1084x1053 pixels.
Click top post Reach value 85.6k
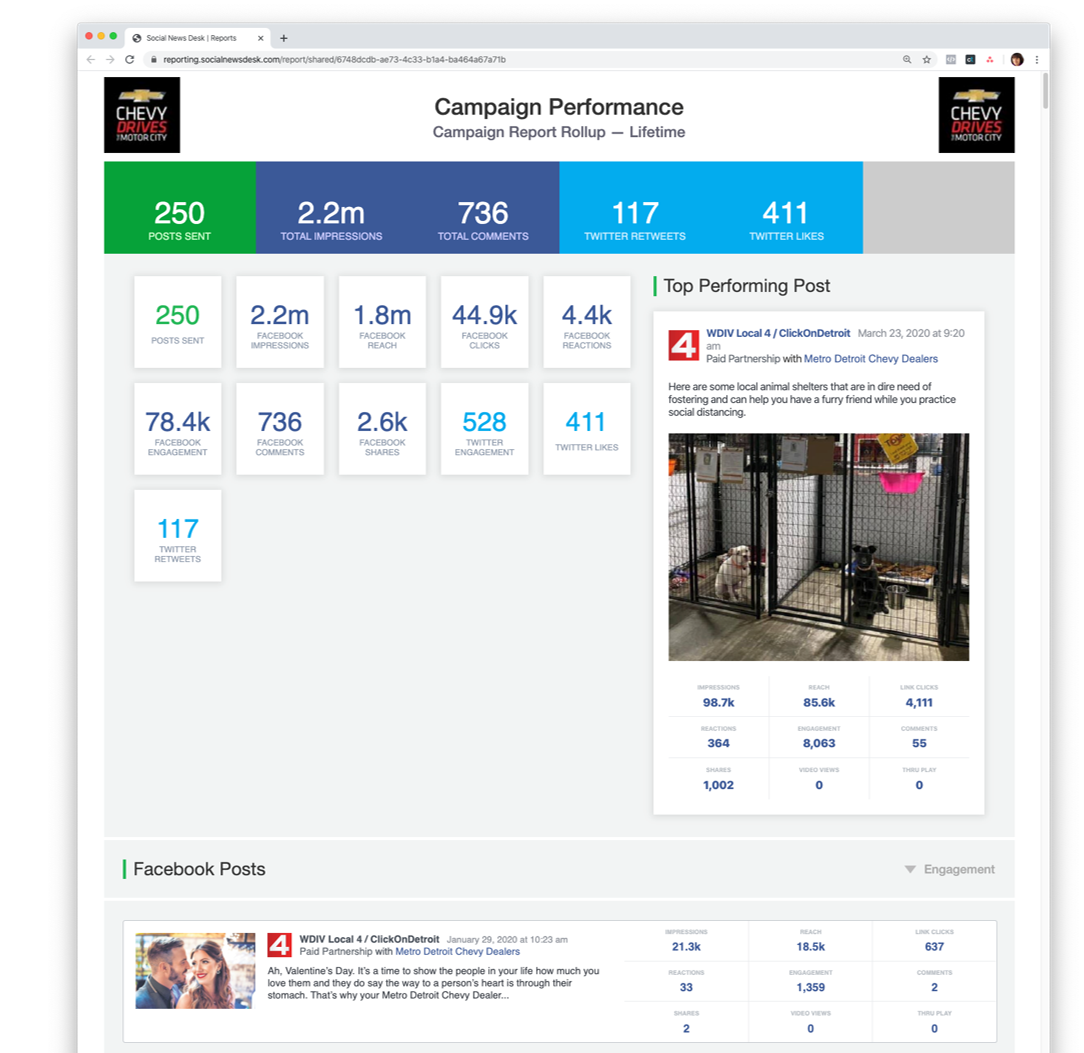(819, 702)
